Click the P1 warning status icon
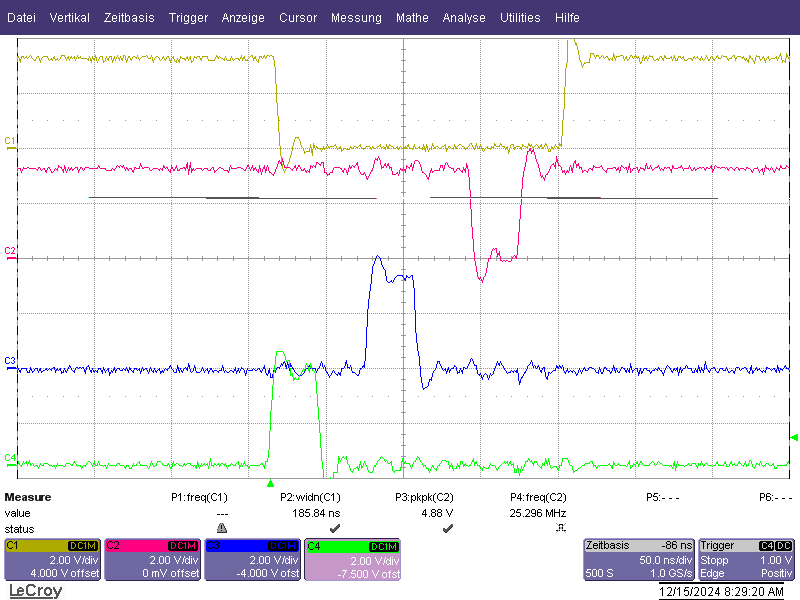Image resolution: width=800 pixels, height=600 pixels. click(x=222, y=528)
